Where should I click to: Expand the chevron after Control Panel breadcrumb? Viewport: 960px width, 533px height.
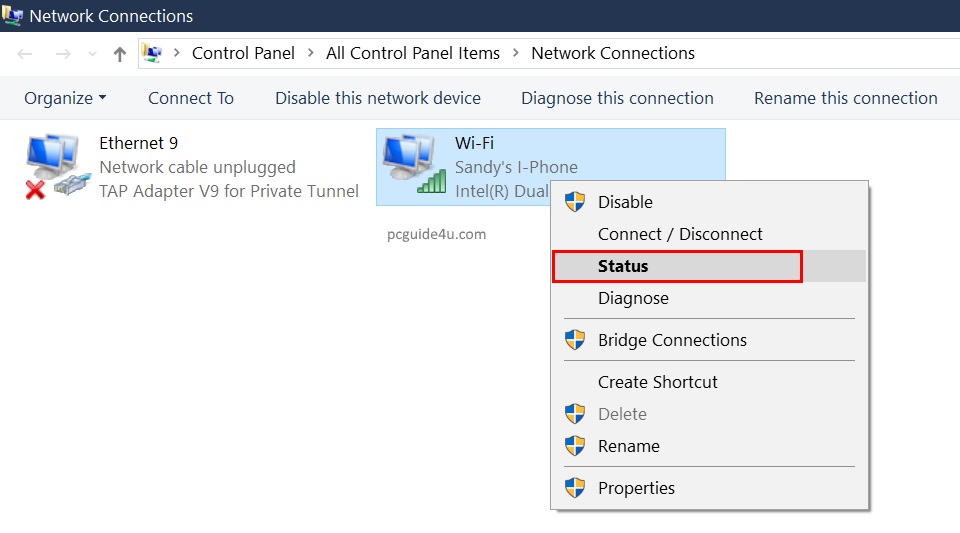tap(311, 53)
